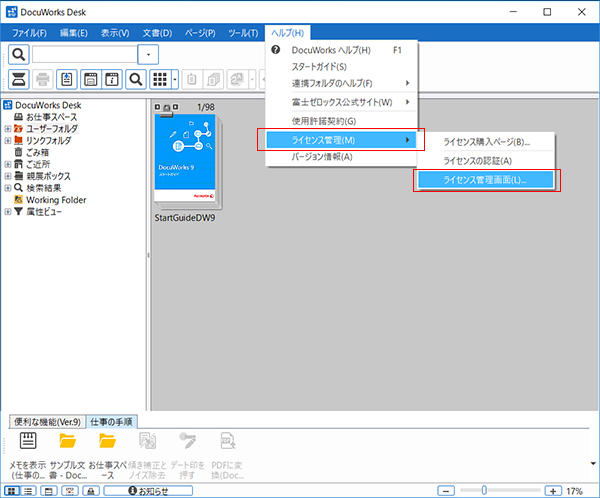The width and height of the screenshot is (600, 498).
Task: Click the search magnifier icon beside search box
Action: 18,55
